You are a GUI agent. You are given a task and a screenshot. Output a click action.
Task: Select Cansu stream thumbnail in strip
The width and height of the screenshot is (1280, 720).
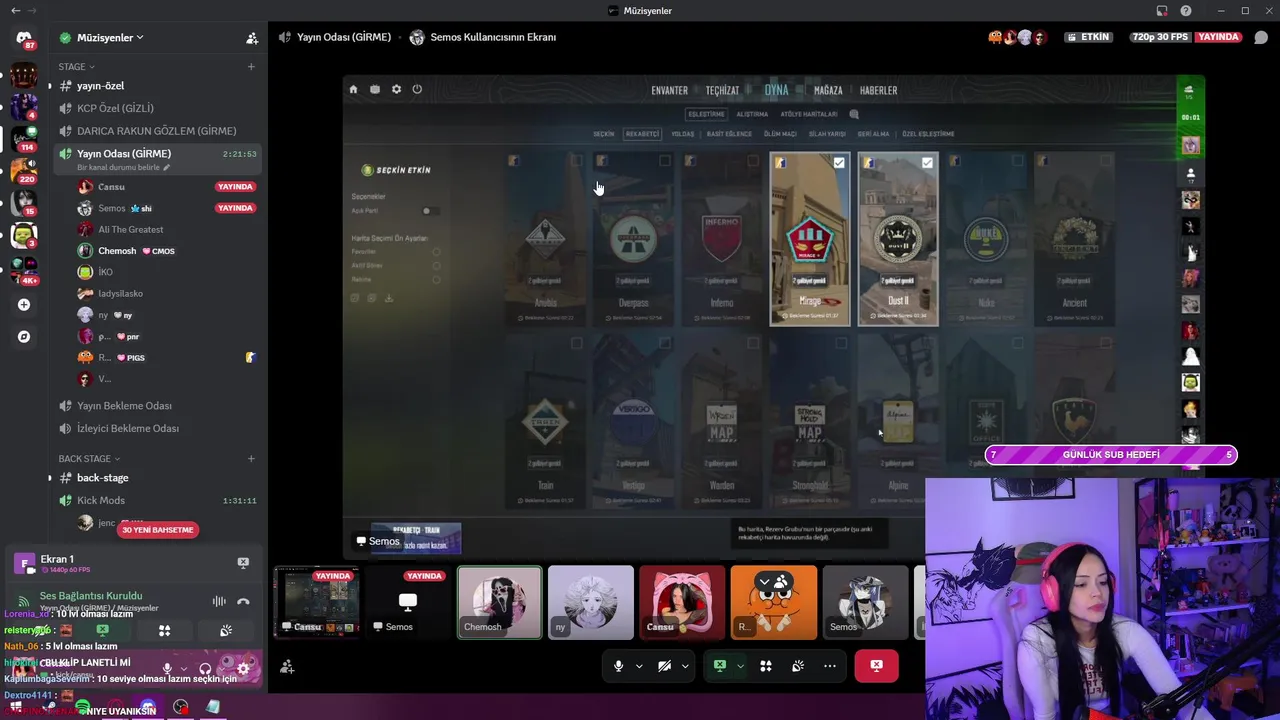click(x=317, y=602)
